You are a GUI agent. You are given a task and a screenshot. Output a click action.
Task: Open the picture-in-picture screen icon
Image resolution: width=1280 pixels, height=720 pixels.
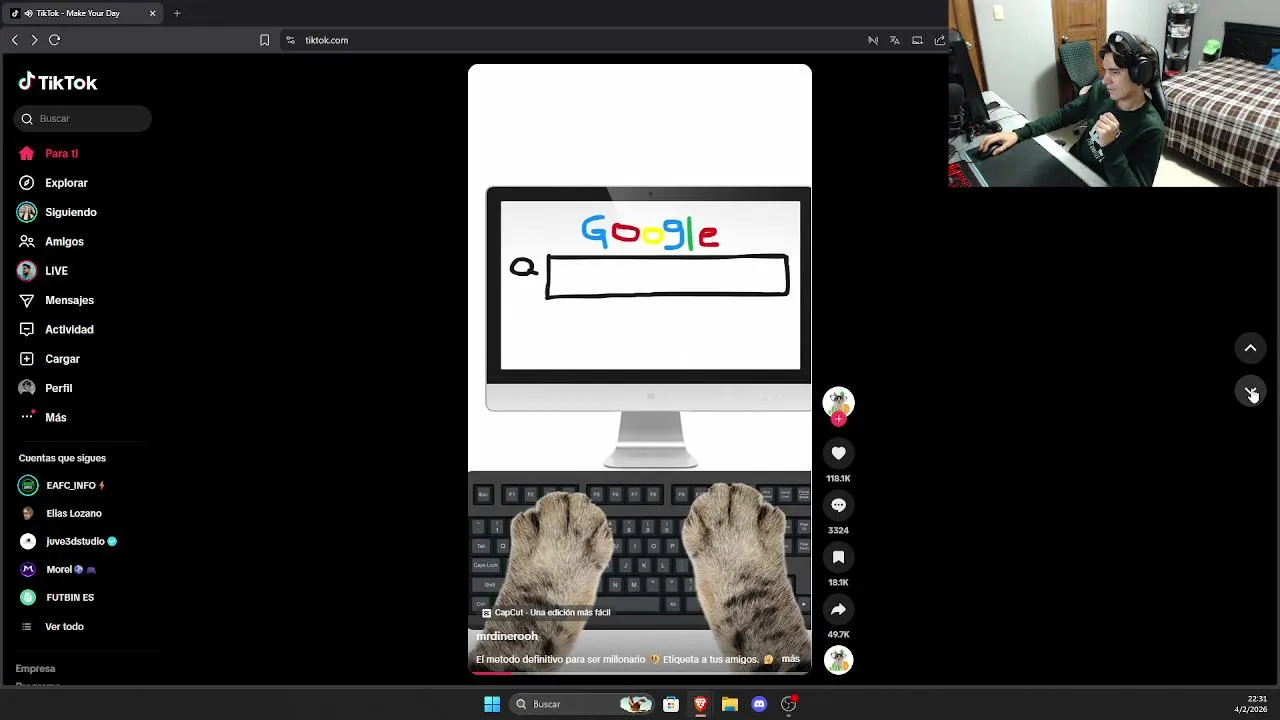917,40
